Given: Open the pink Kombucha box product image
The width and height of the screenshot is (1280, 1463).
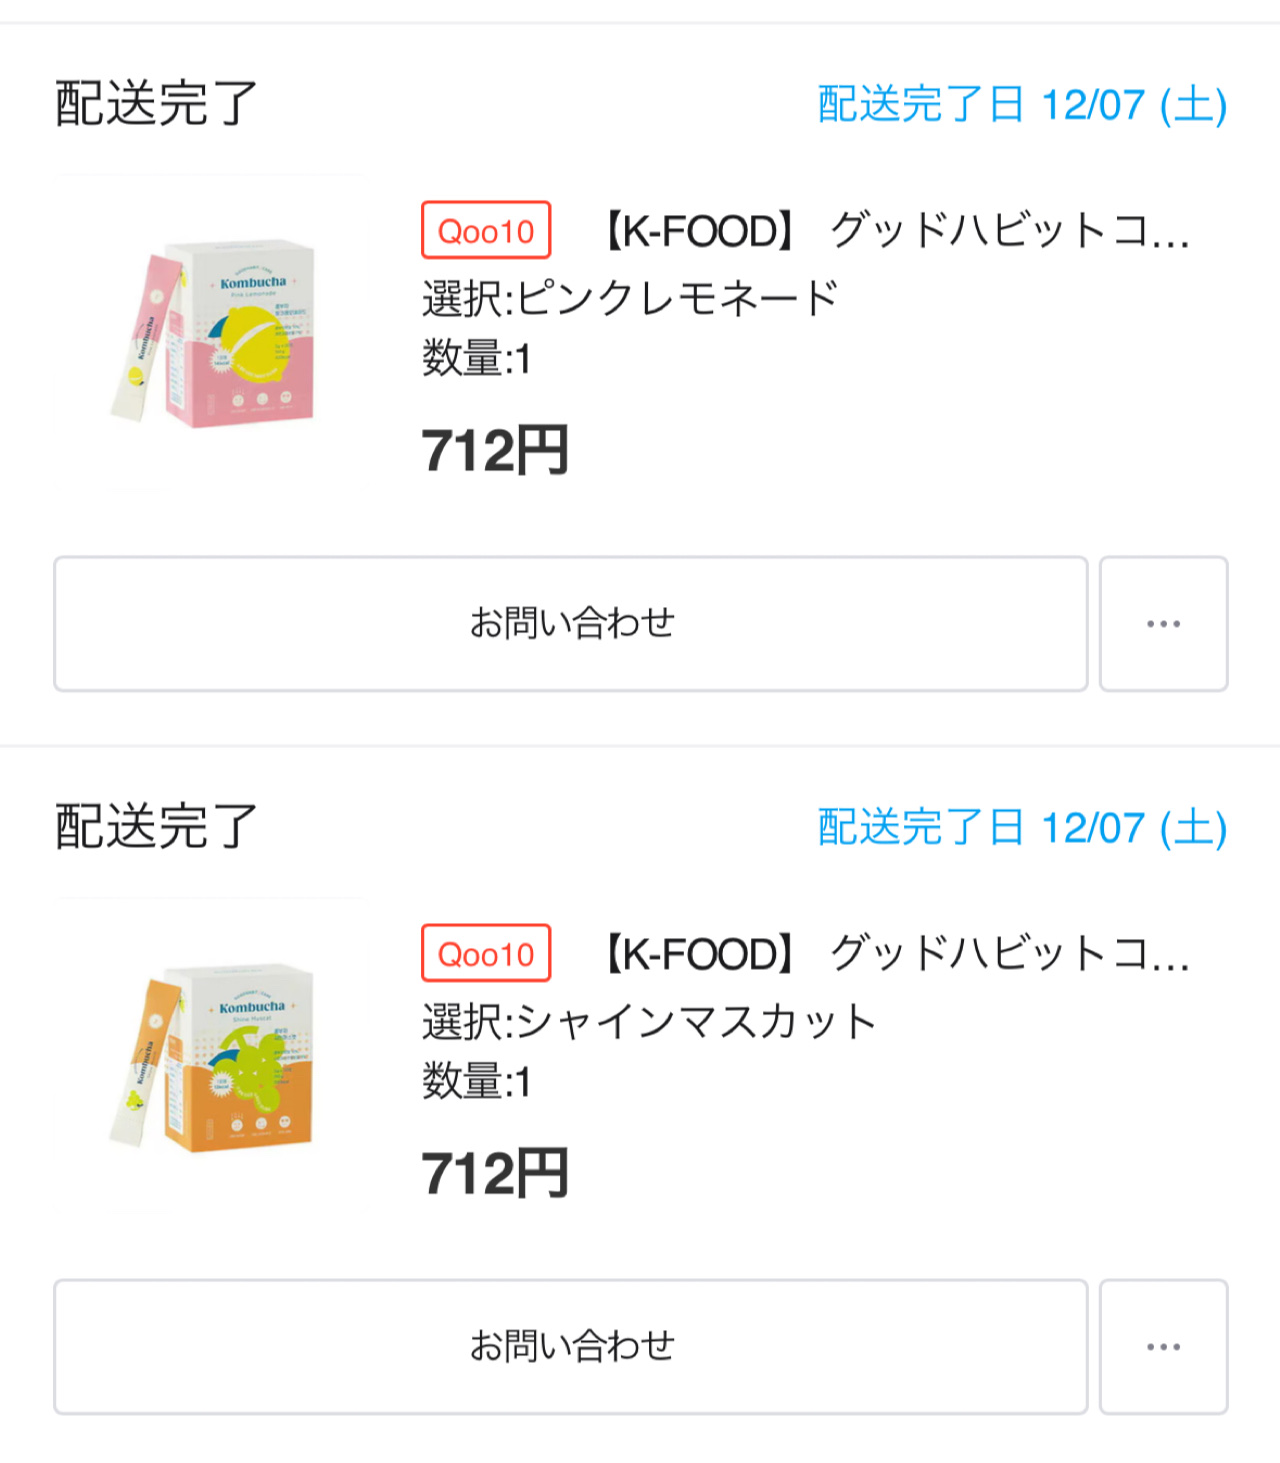Looking at the screenshot, I should tap(212, 333).
